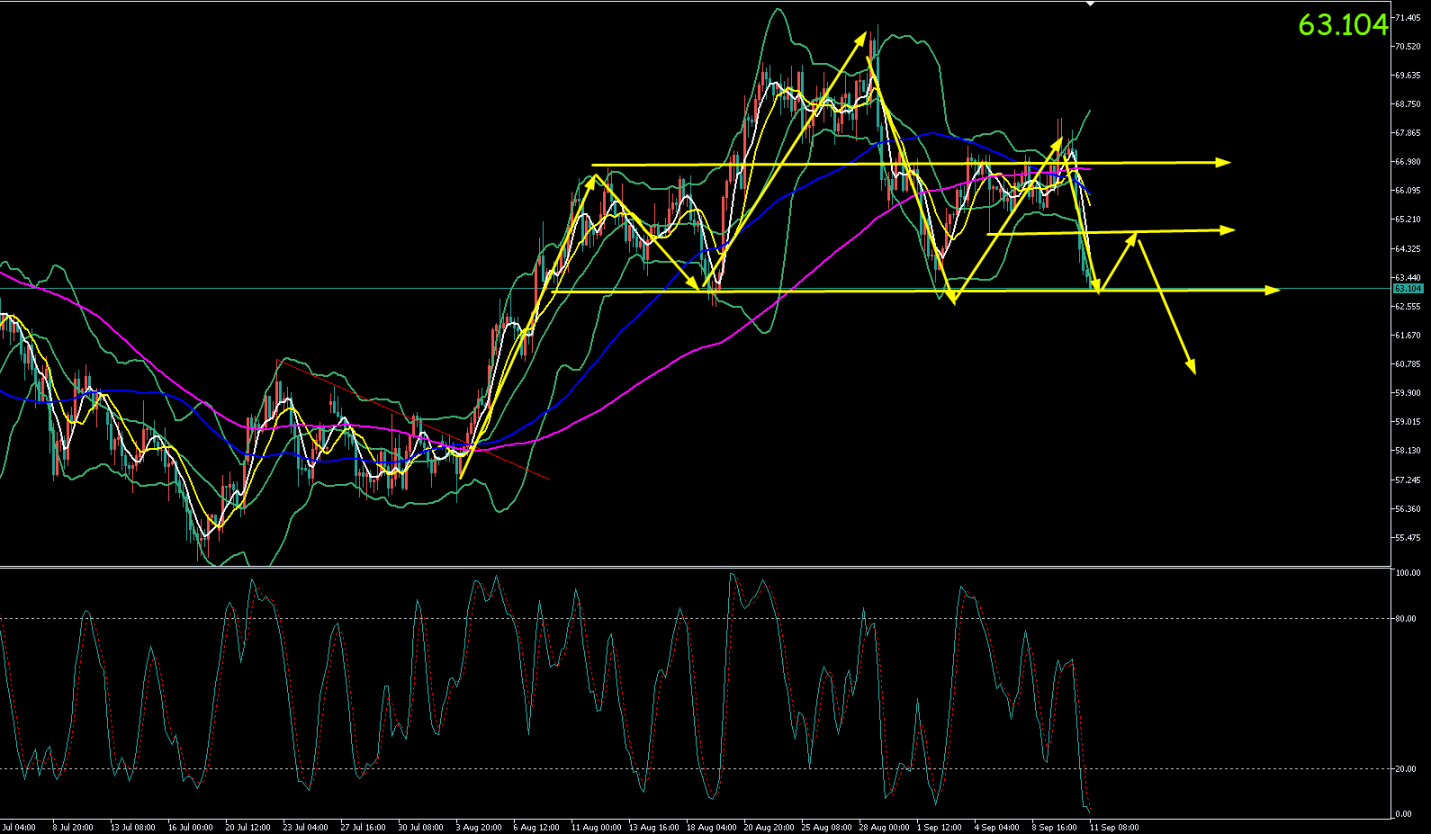Viewport: 1431px width, 834px height.
Task: Click the arrowhead of the lower support line
Action: tap(1272, 290)
